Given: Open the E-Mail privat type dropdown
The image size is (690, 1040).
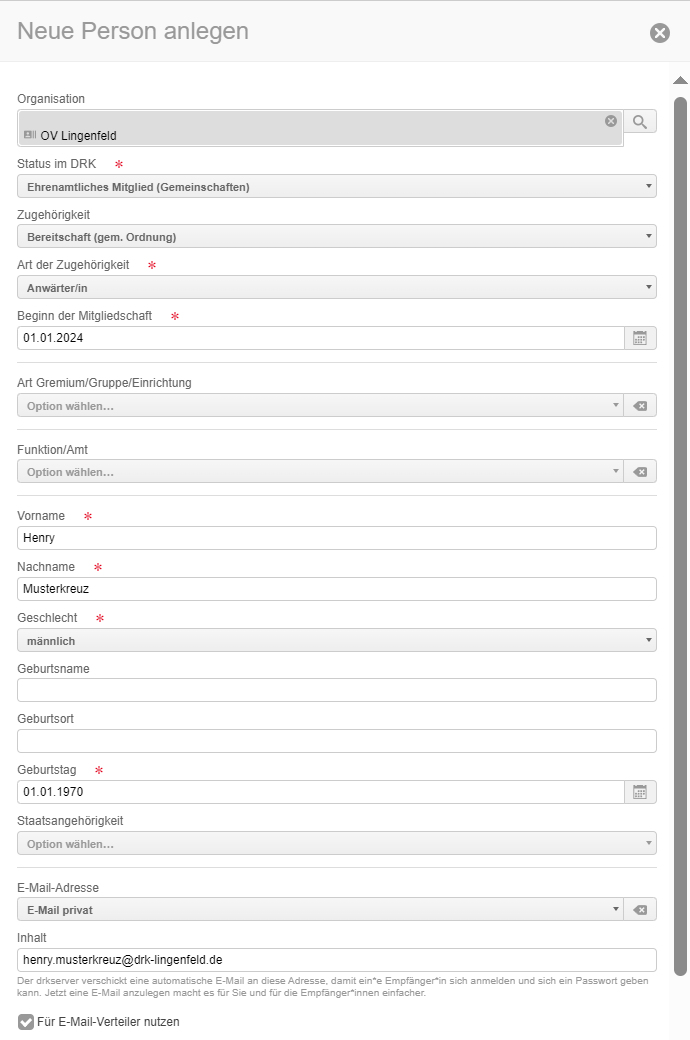Looking at the screenshot, I should click(x=320, y=910).
